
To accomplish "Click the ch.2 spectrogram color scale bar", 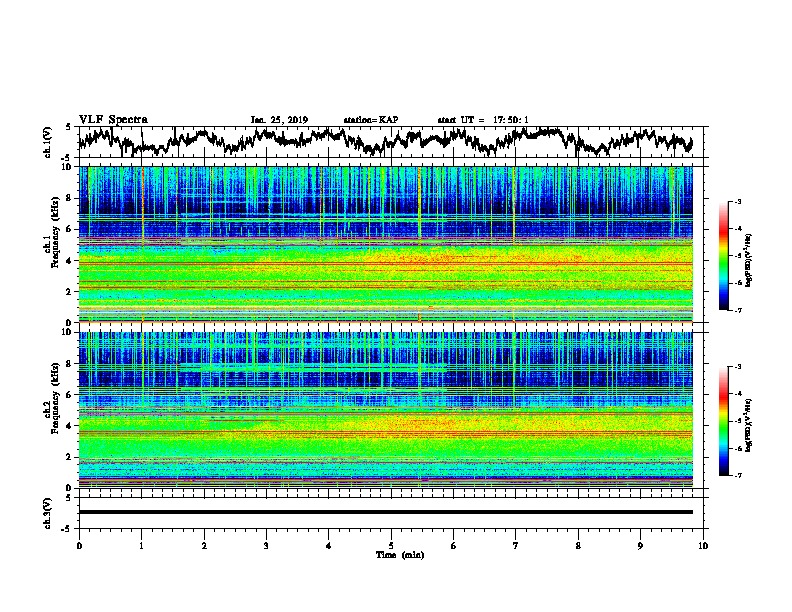I will pos(723,421).
